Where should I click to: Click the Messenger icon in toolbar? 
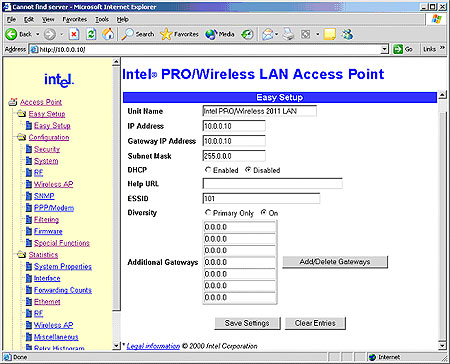click(347, 34)
